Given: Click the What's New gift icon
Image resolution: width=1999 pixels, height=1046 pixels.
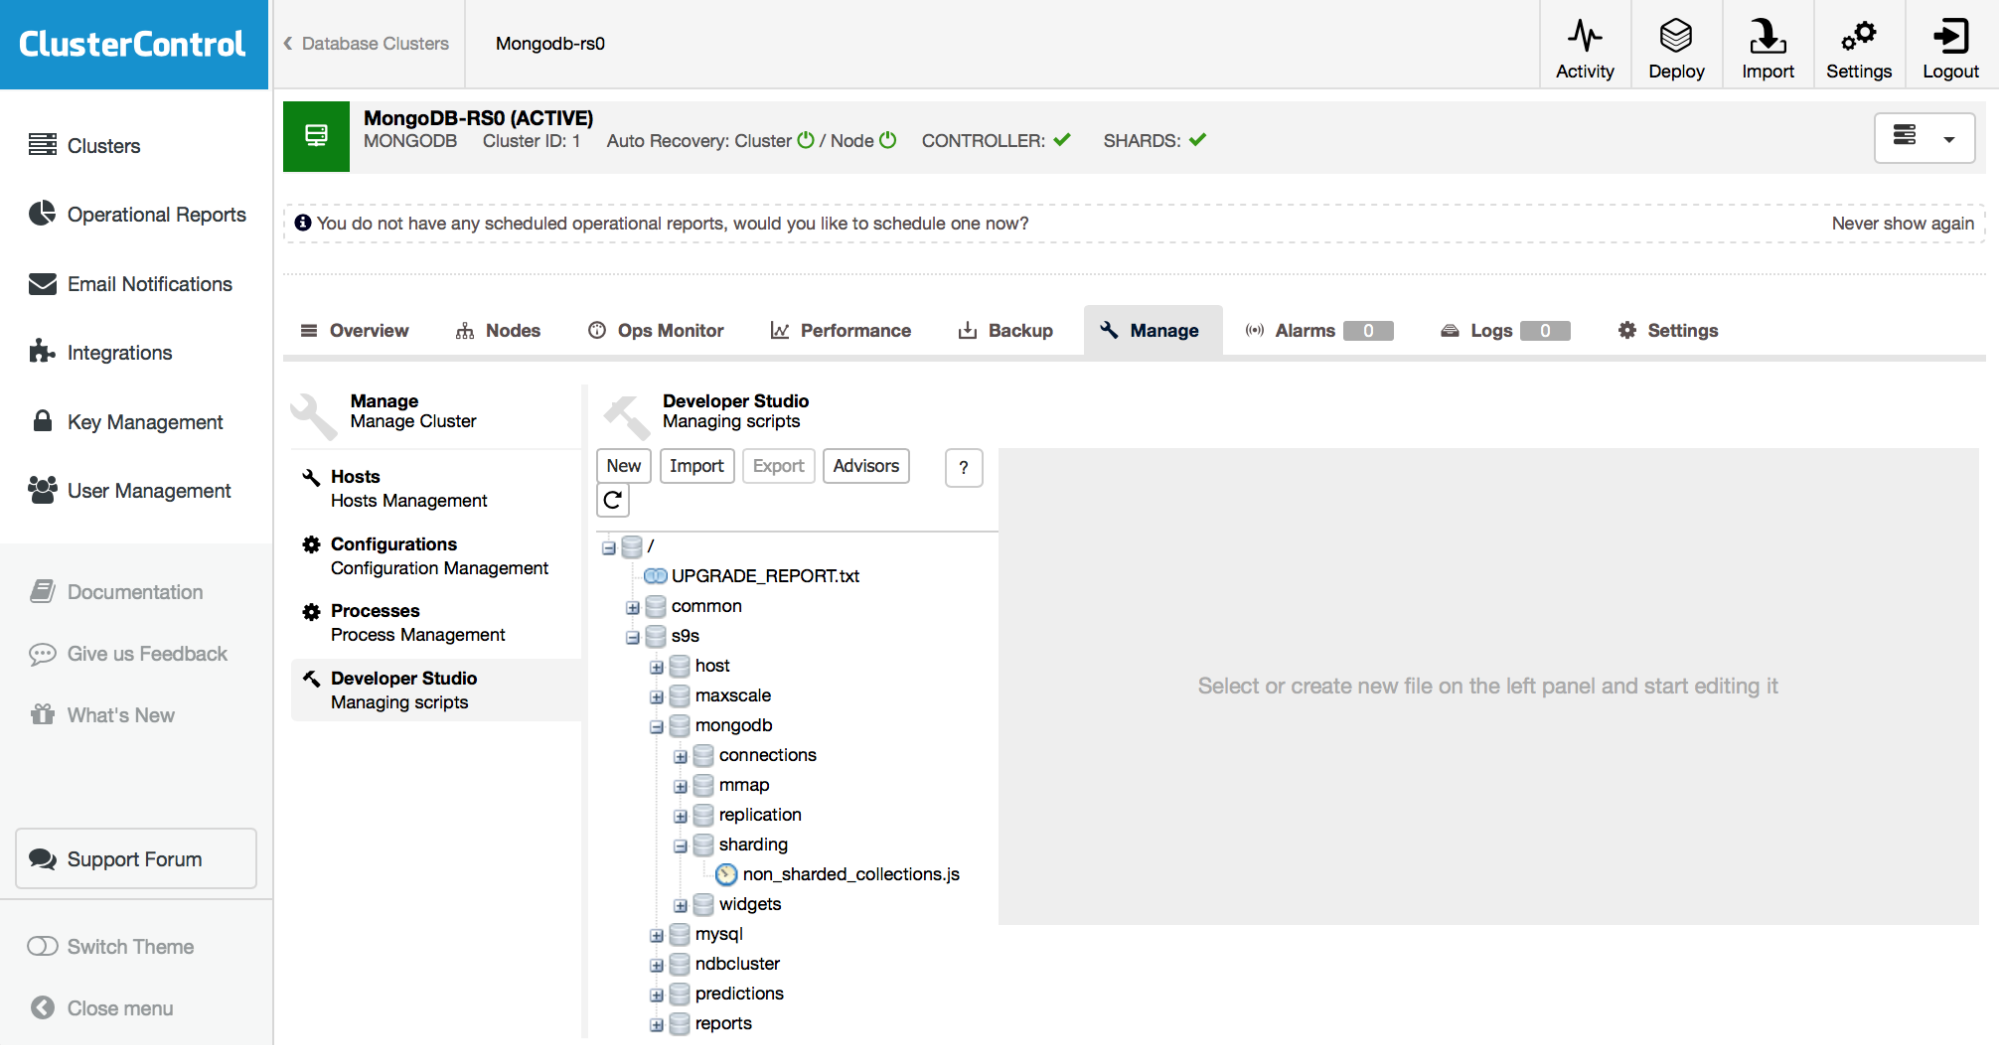Looking at the screenshot, I should point(42,715).
